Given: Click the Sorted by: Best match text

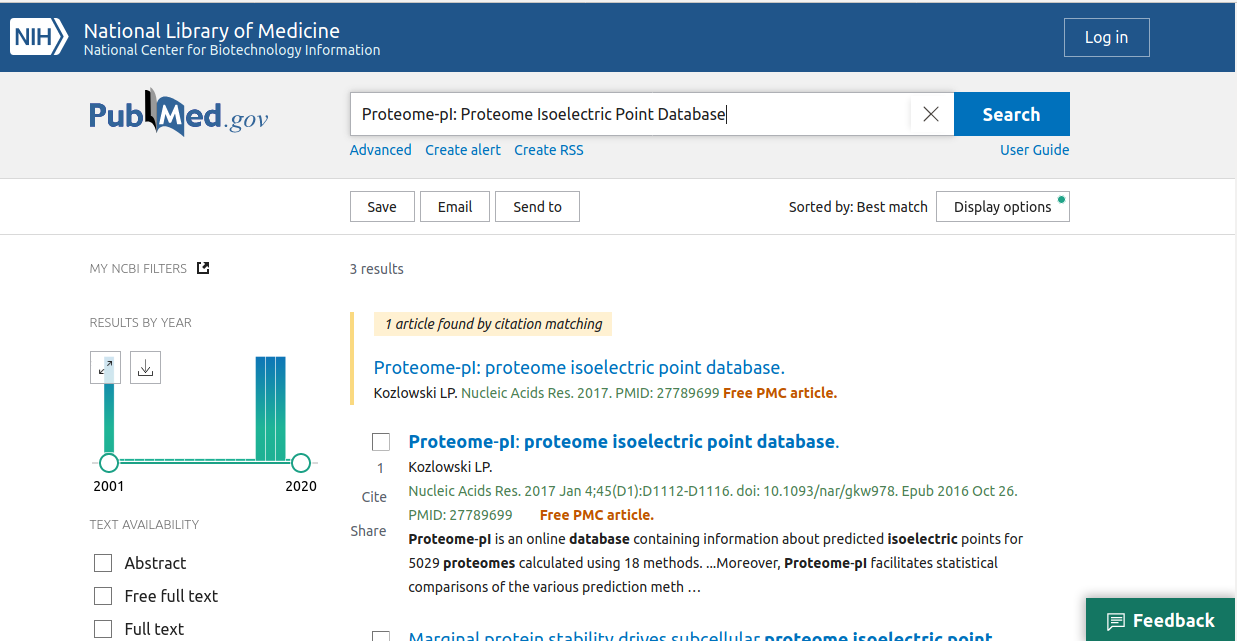Looking at the screenshot, I should point(858,207).
